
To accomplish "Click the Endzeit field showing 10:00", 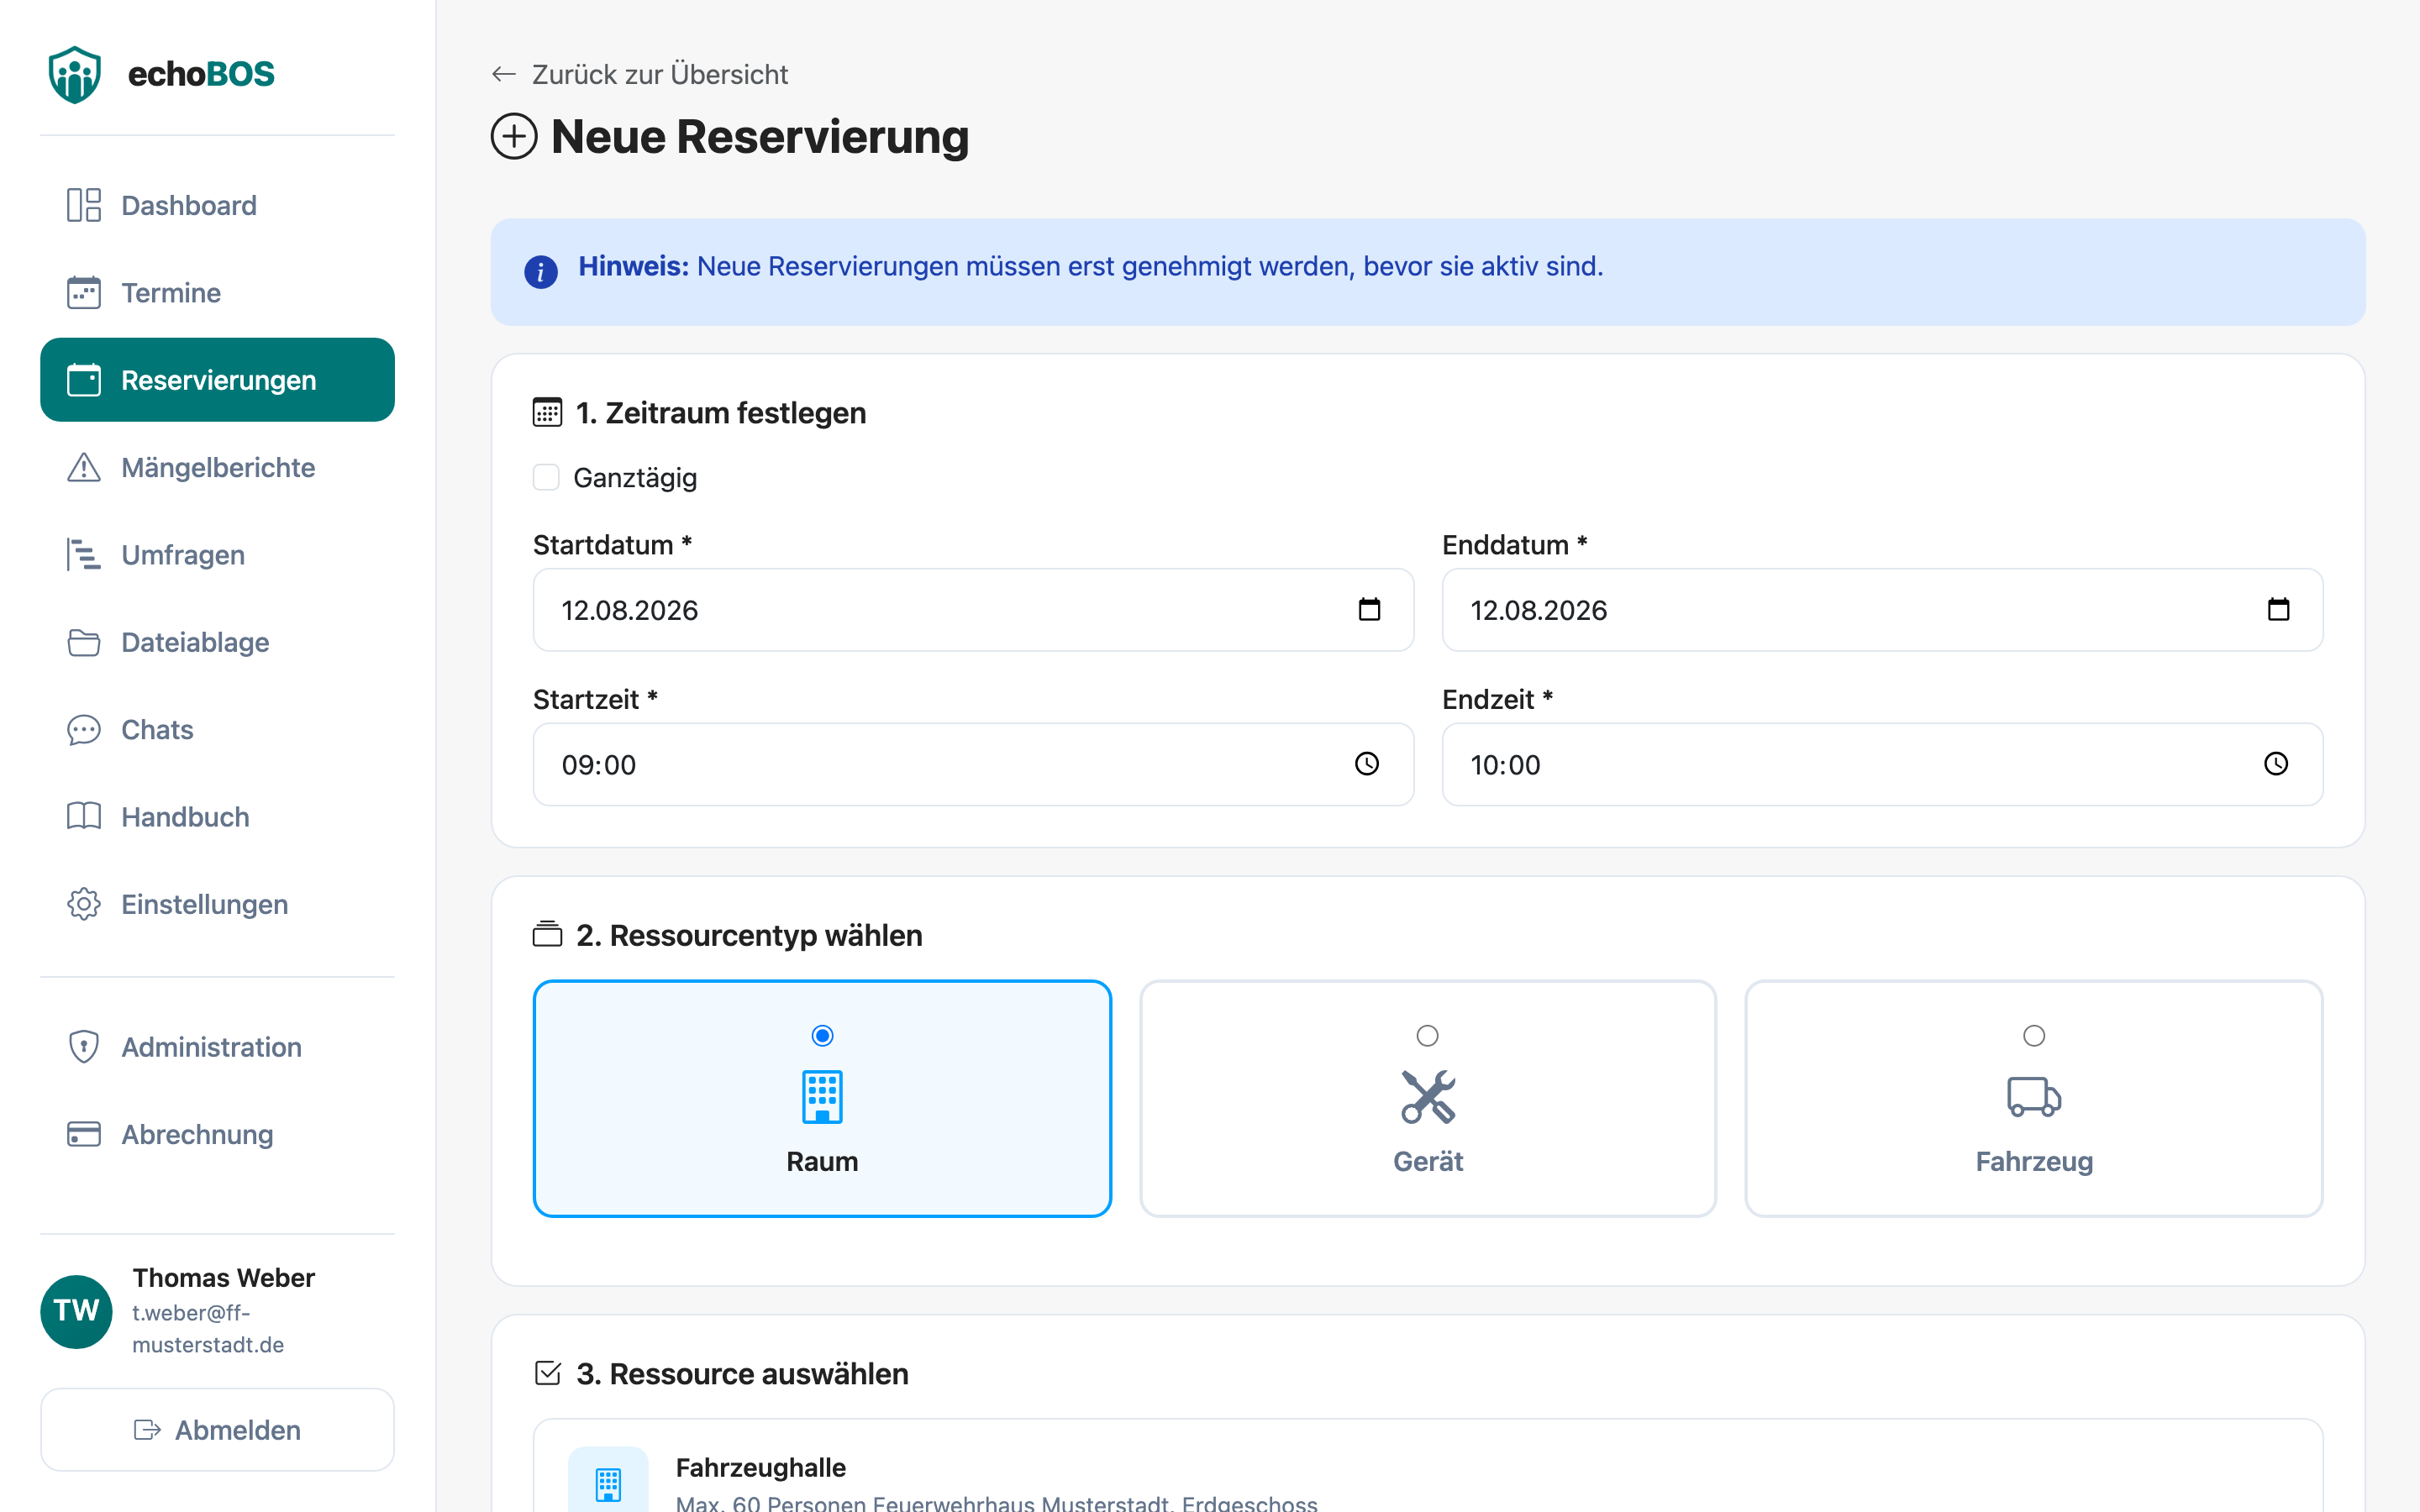I will (x=1882, y=764).
